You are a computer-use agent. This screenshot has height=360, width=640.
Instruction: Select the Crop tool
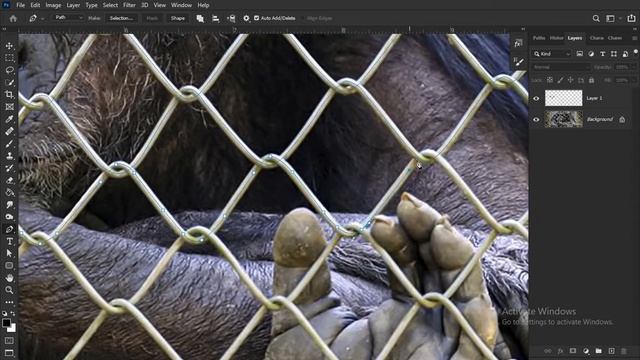point(9,95)
